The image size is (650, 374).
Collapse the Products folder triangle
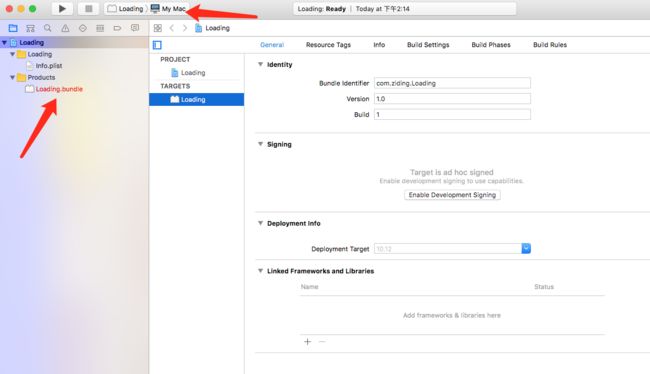12,77
